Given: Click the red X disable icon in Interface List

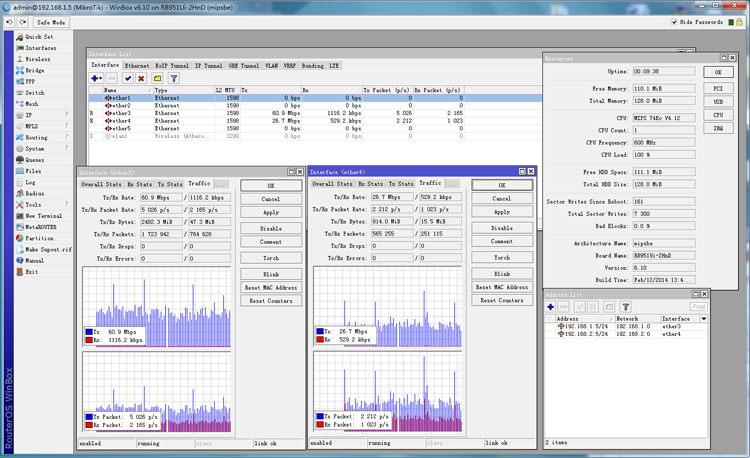Looking at the screenshot, I should [x=142, y=78].
